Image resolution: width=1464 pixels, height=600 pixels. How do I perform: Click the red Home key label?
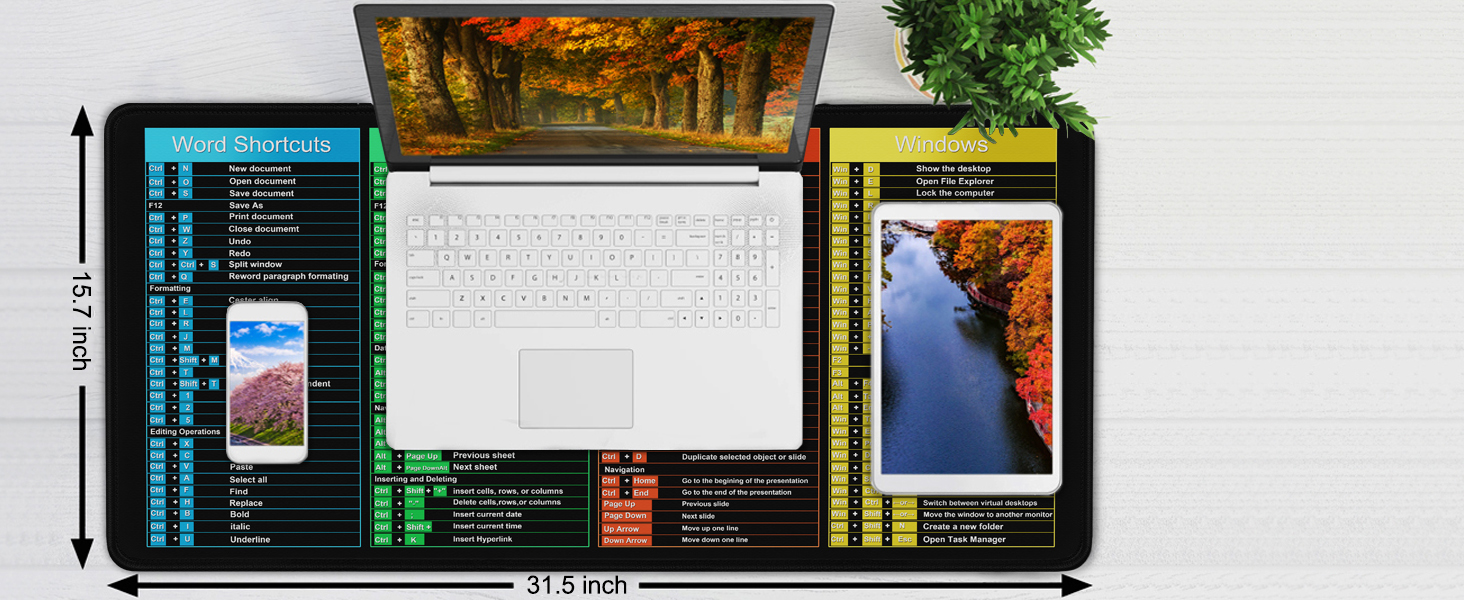645,481
